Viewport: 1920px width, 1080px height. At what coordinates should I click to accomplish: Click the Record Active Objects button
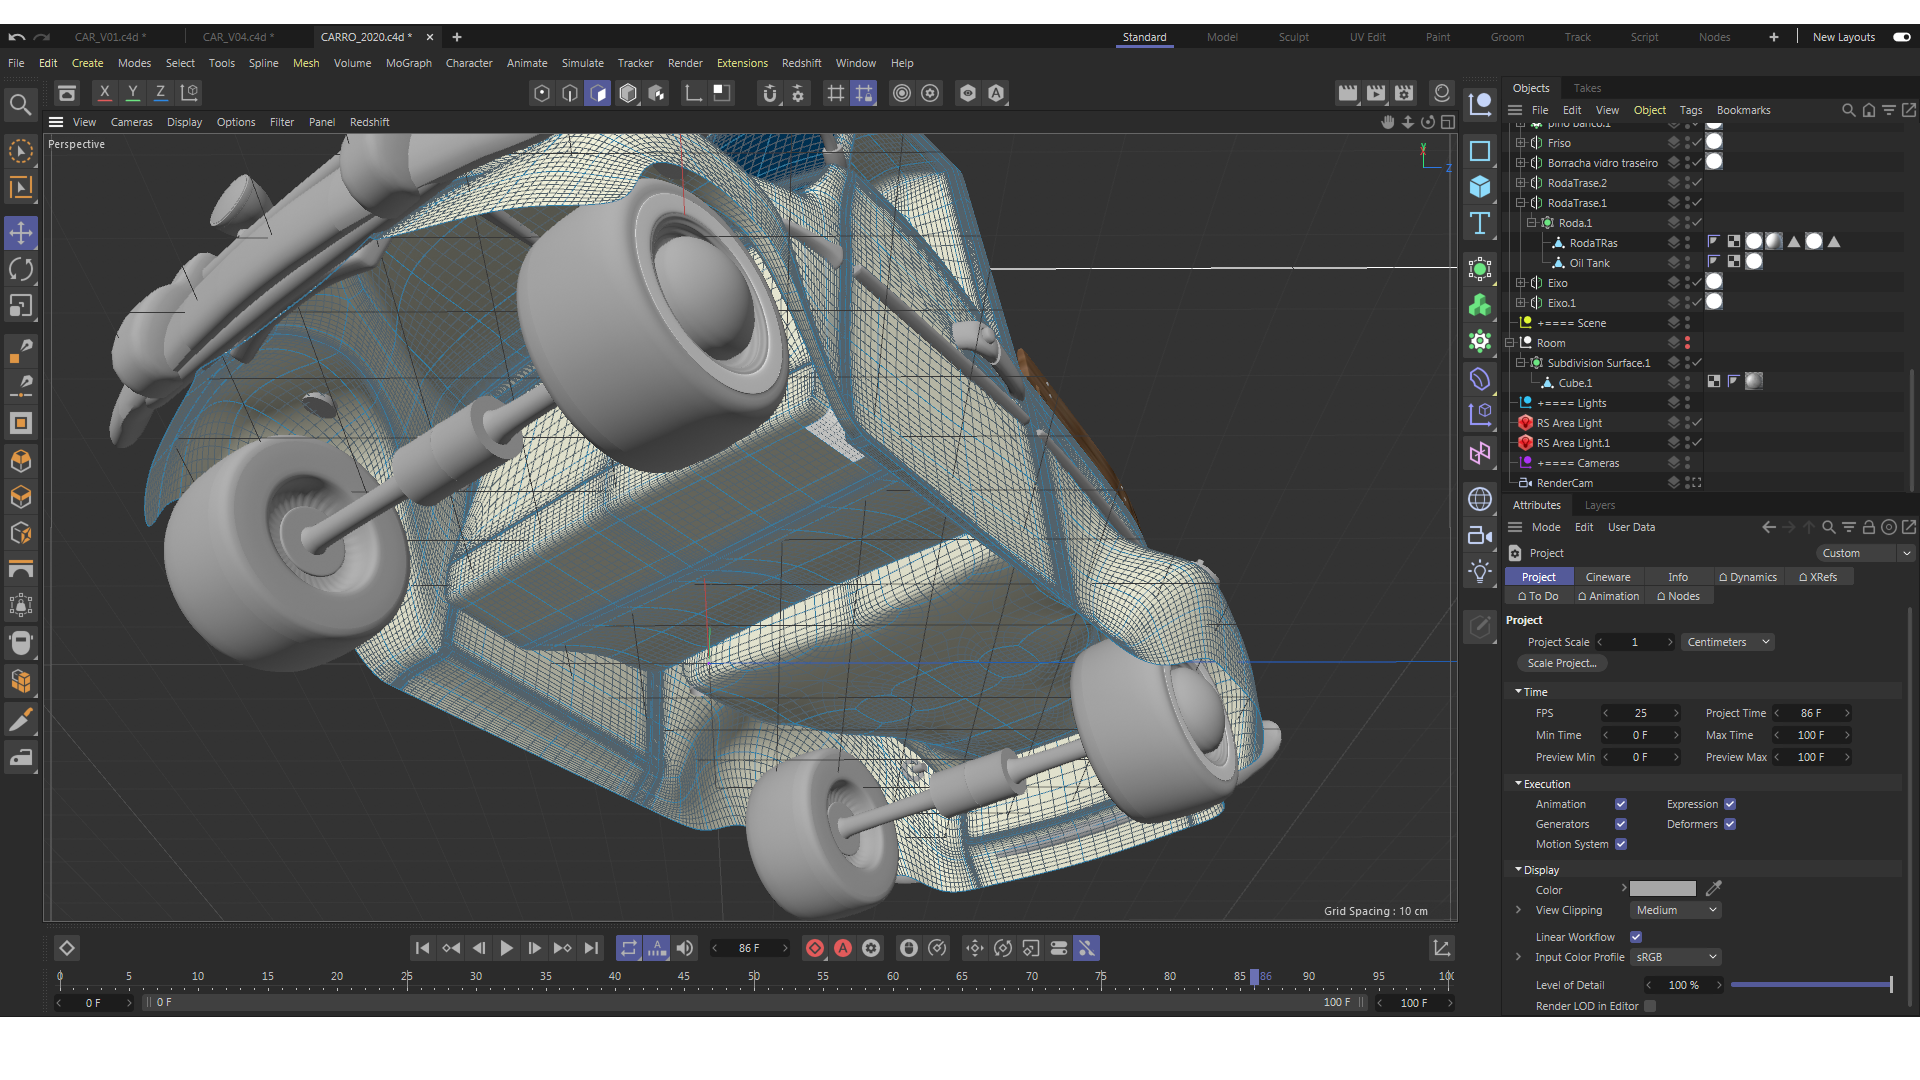pos(815,948)
